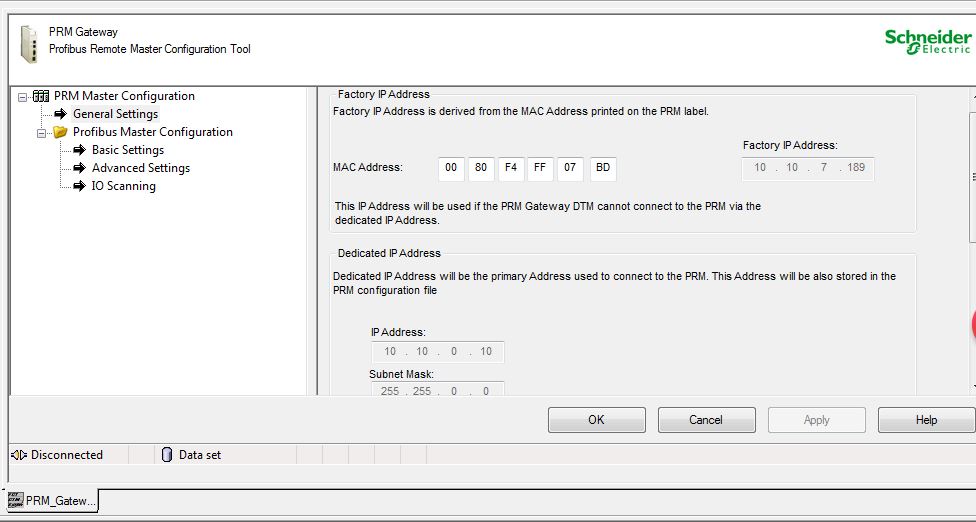This screenshot has height=522, width=976.
Task: Click the Help button
Action: pyautogui.click(x=926, y=420)
